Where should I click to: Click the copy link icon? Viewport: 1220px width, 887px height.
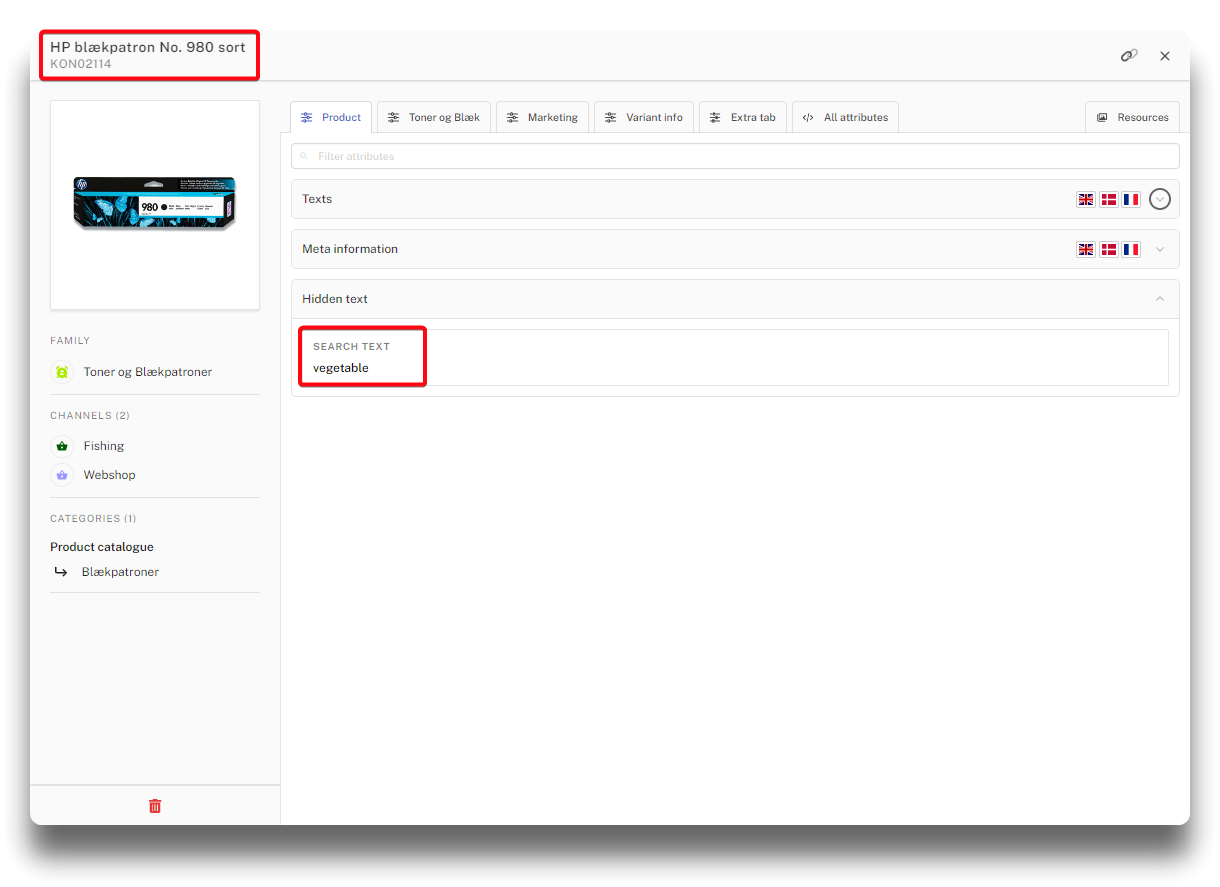point(1129,56)
